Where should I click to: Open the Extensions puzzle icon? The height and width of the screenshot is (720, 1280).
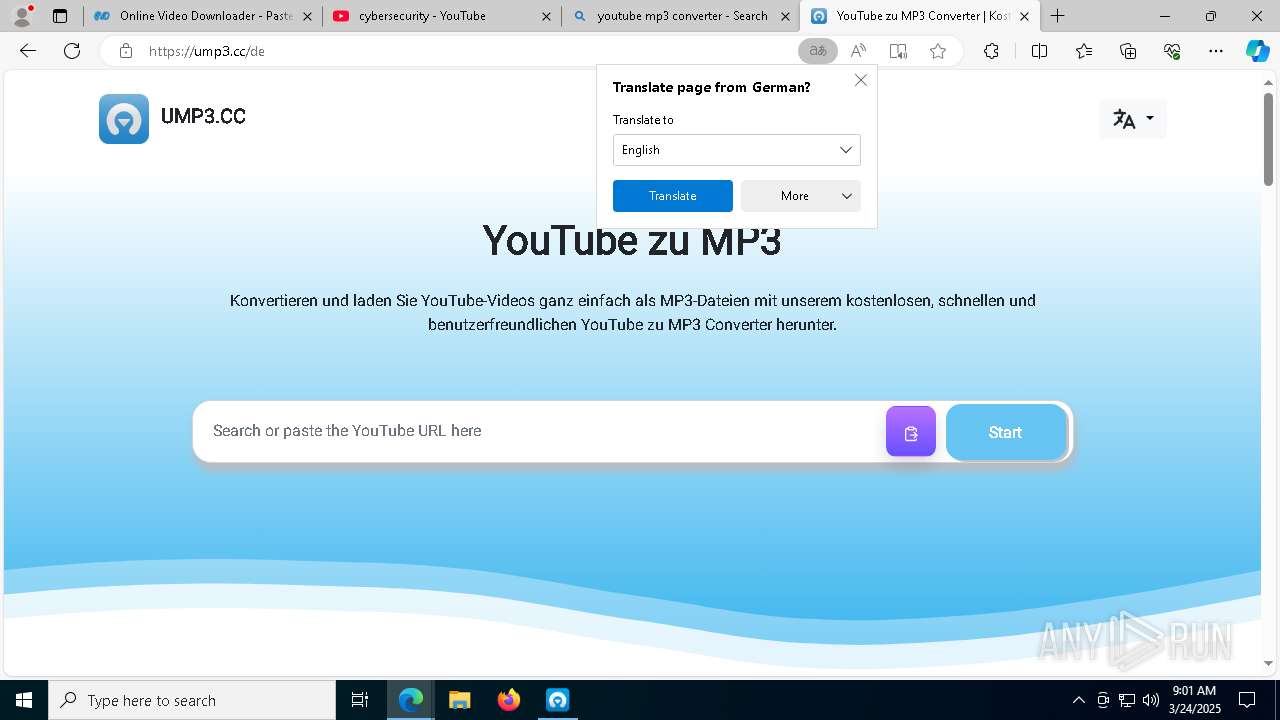click(x=991, y=51)
